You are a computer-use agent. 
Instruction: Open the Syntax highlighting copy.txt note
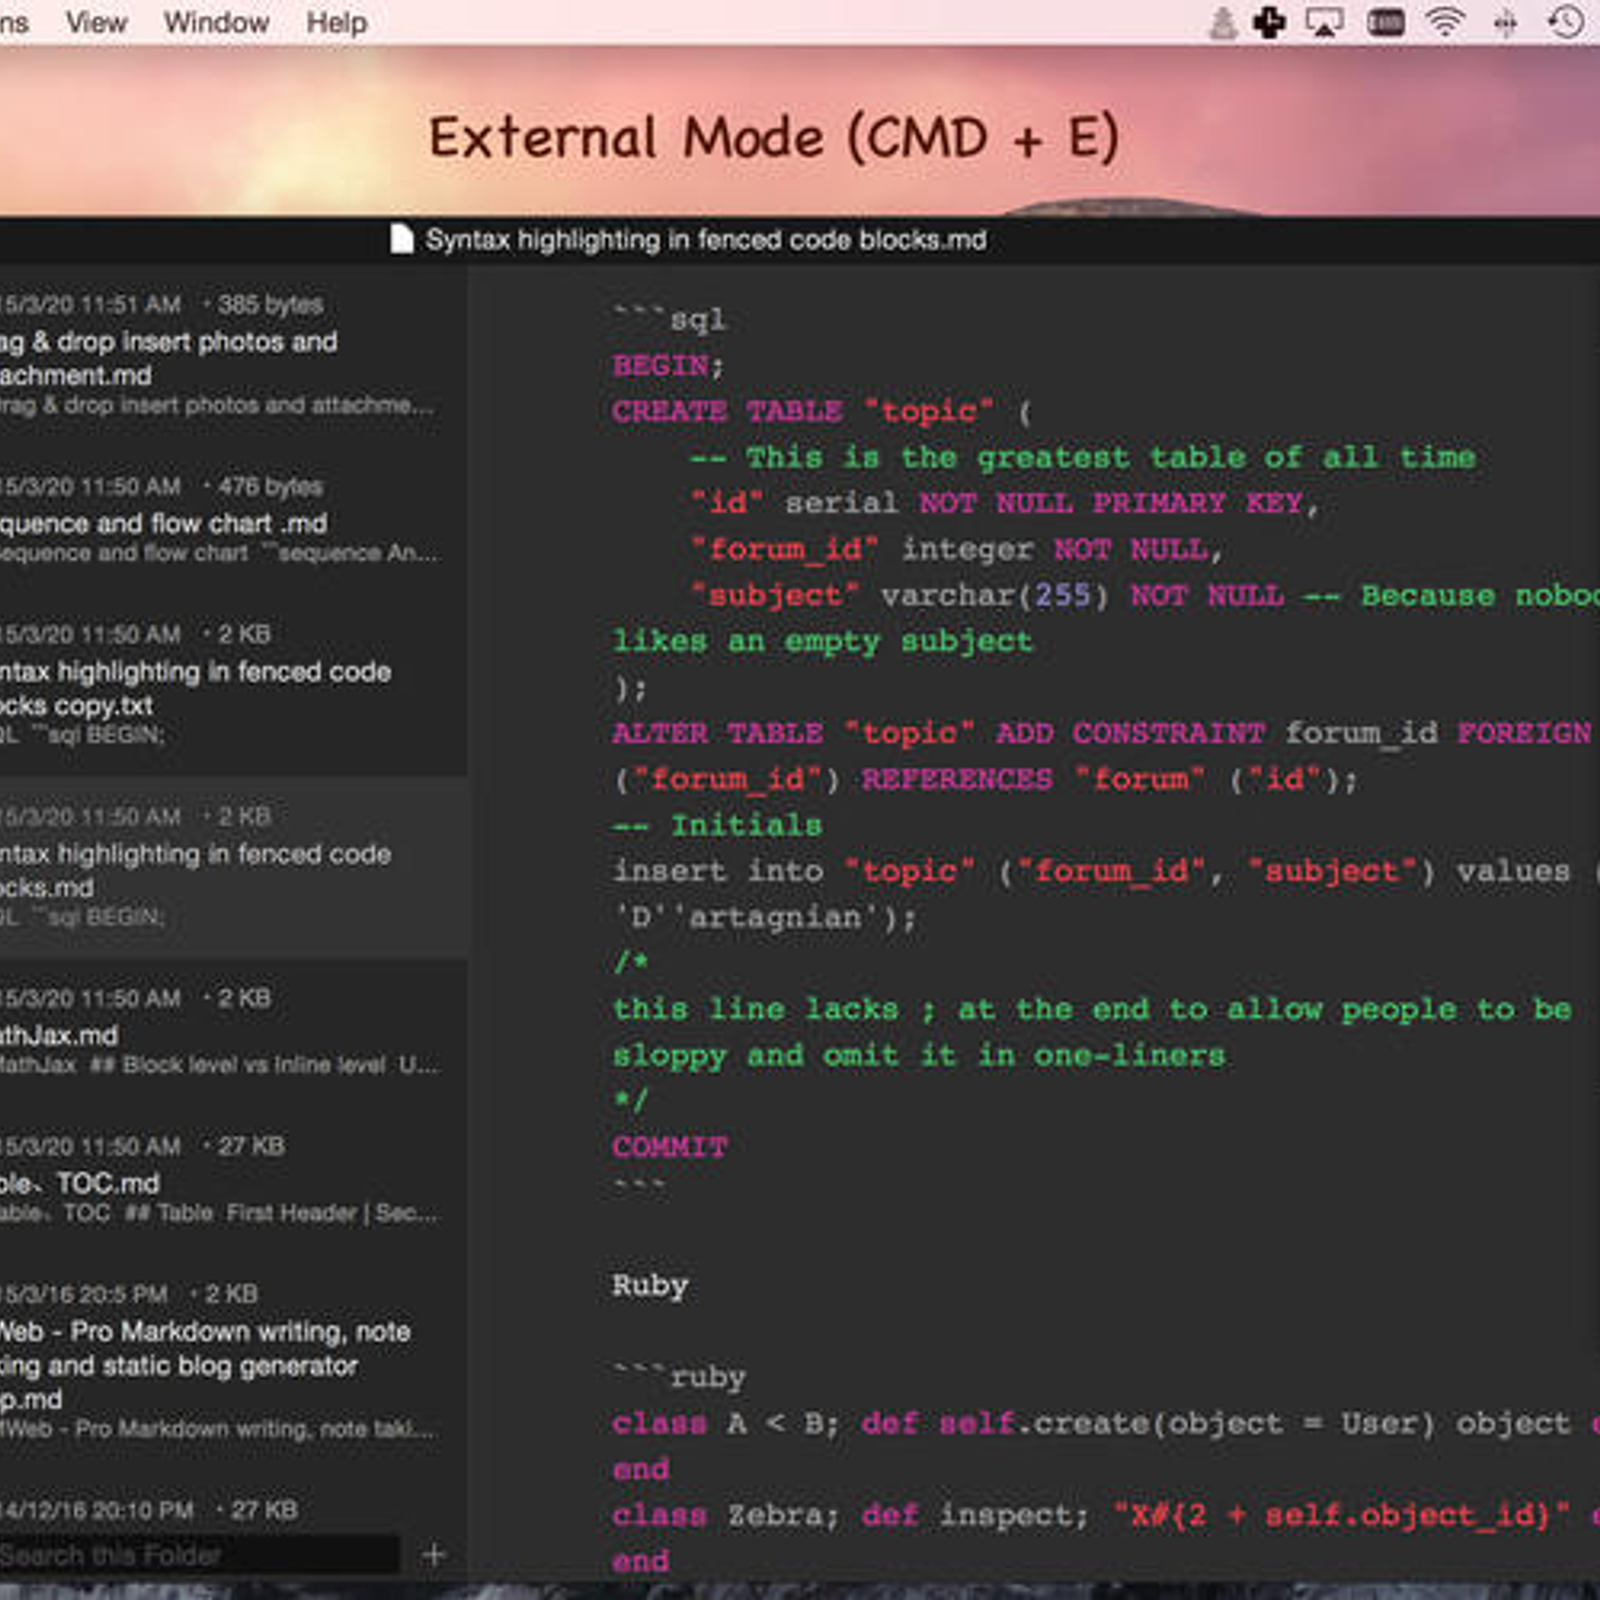tap(234, 685)
